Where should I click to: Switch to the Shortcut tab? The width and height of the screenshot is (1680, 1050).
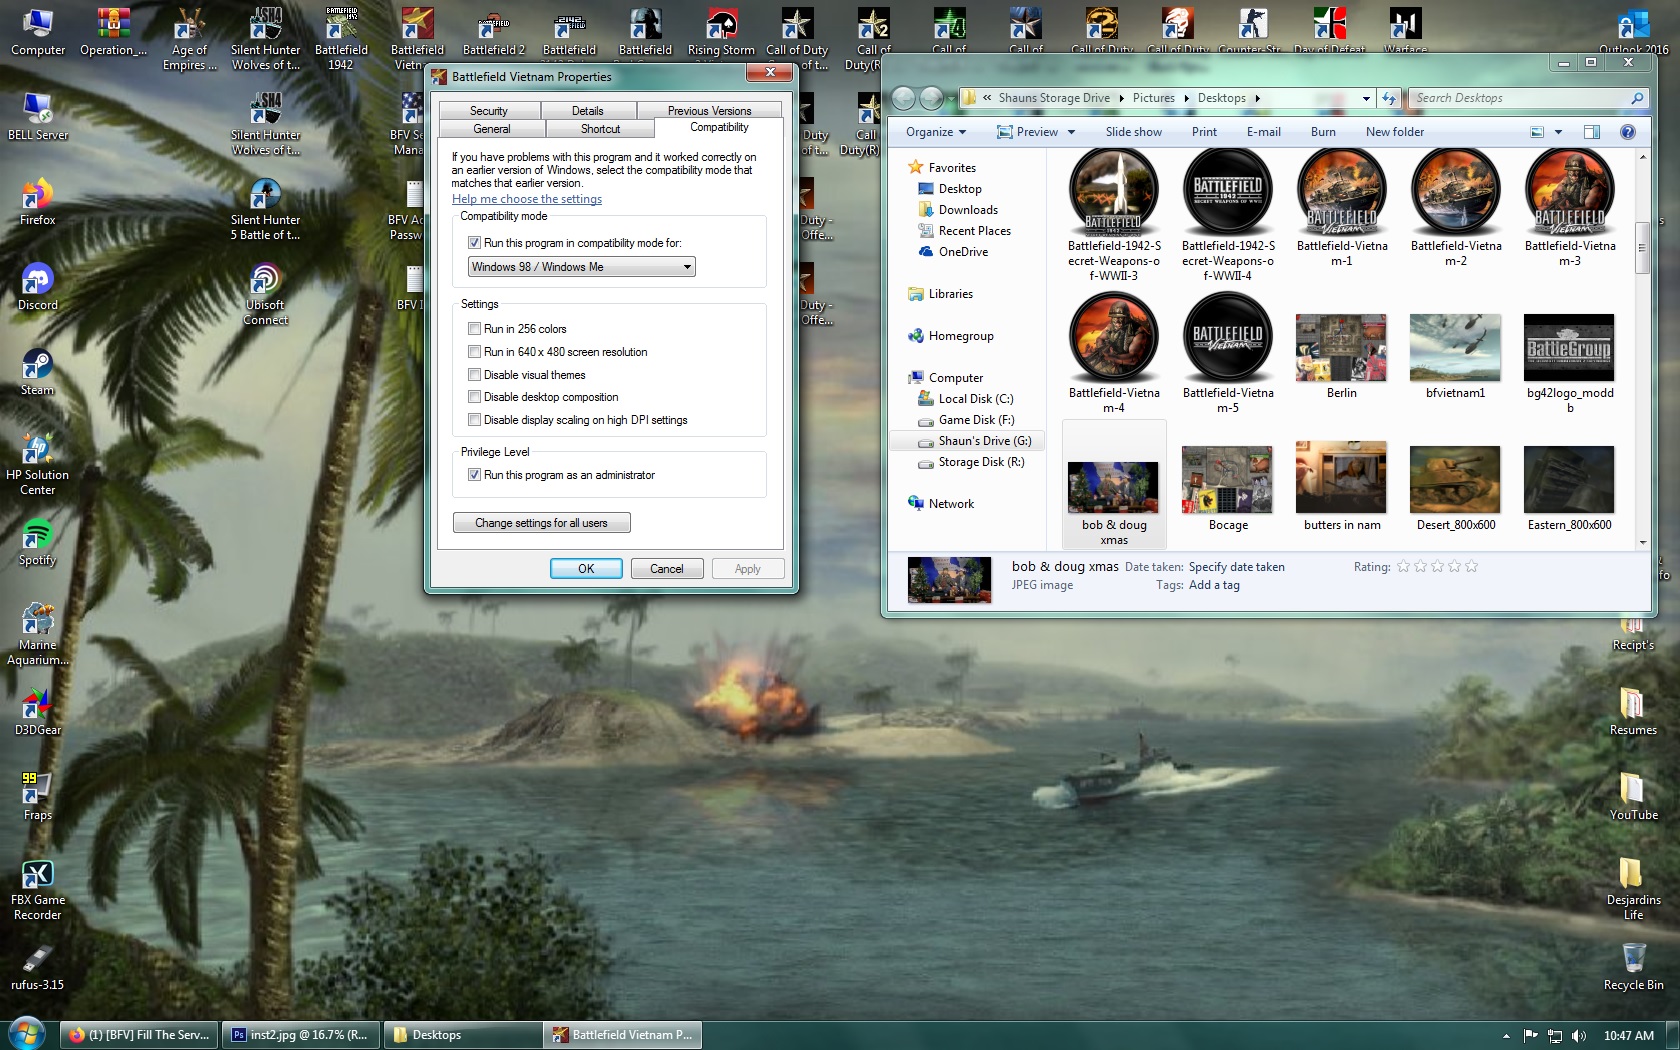click(600, 129)
